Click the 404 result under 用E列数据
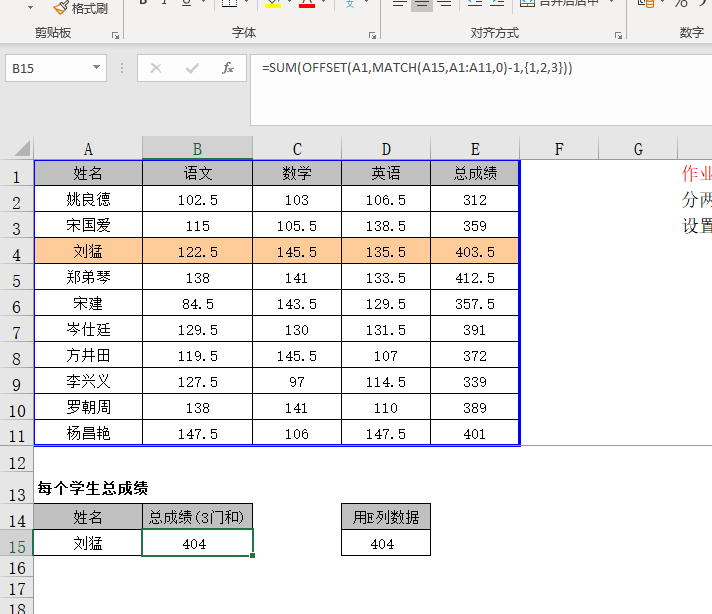This screenshot has height=614, width=712. (386, 543)
